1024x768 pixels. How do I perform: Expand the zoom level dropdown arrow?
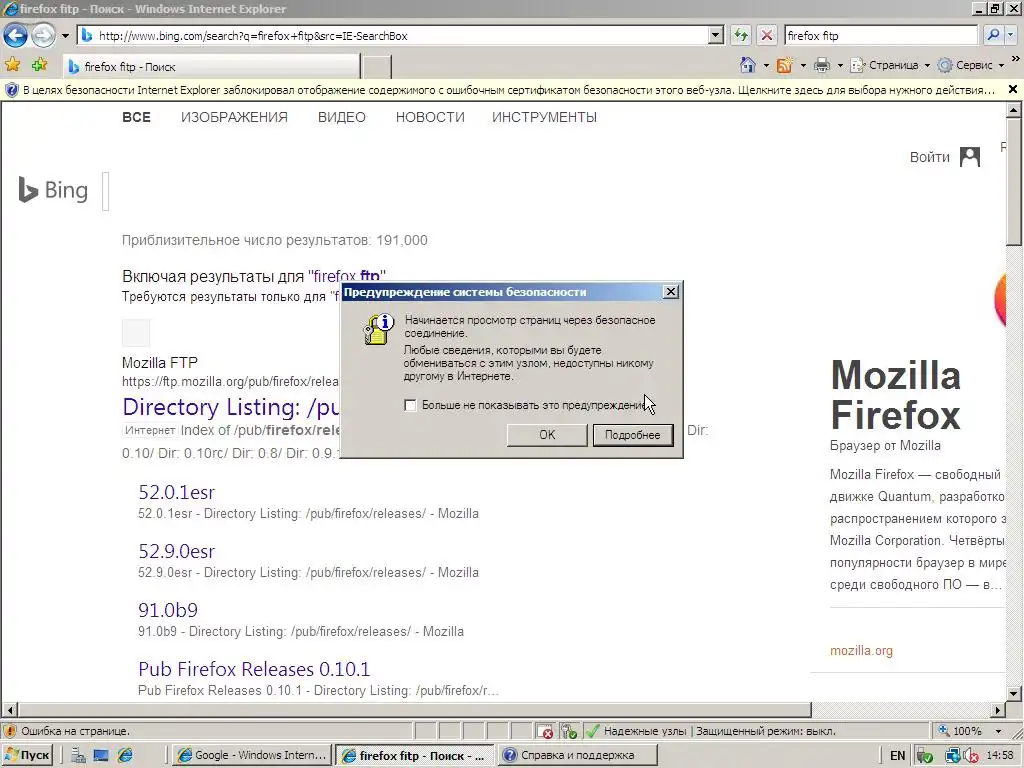[x=998, y=731]
